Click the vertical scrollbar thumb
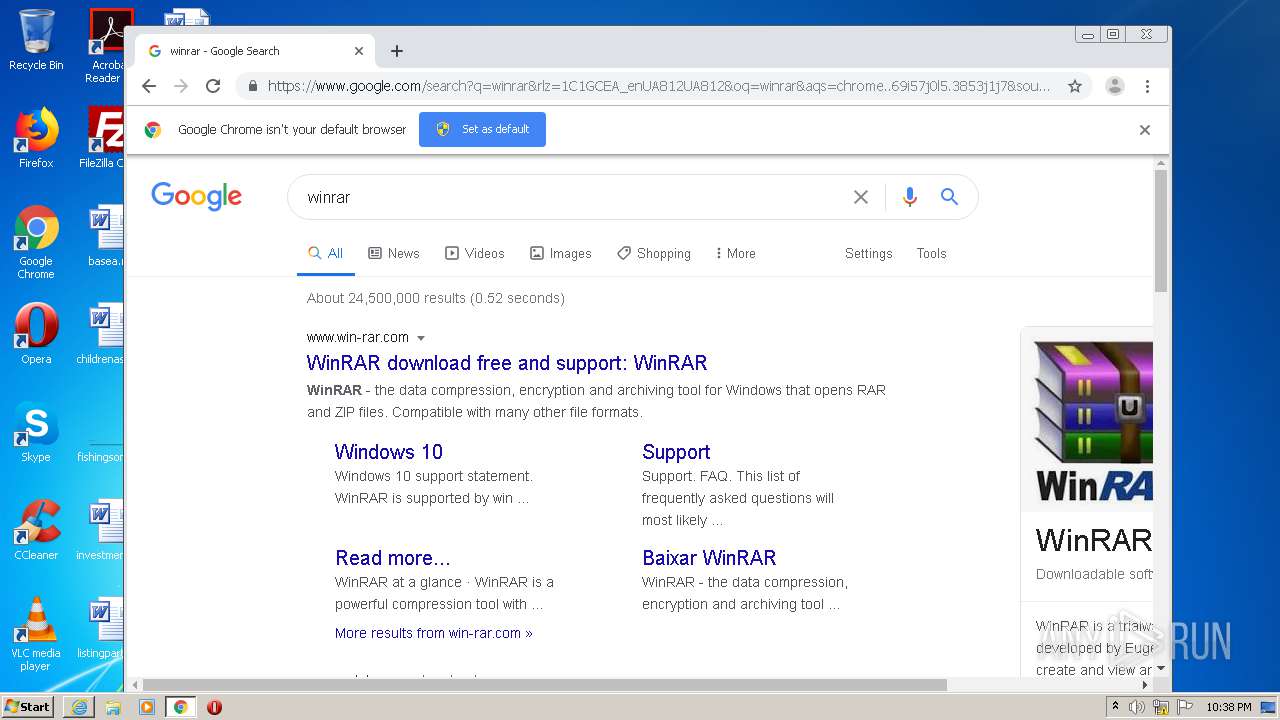1280x720 pixels. click(x=1161, y=231)
